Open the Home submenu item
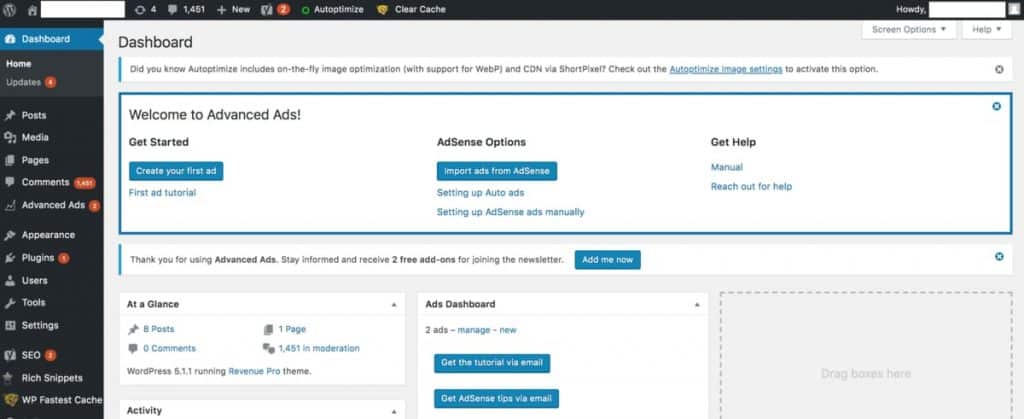The width and height of the screenshot is (1024, 419). pyautogui.click(x=19, y=64)
